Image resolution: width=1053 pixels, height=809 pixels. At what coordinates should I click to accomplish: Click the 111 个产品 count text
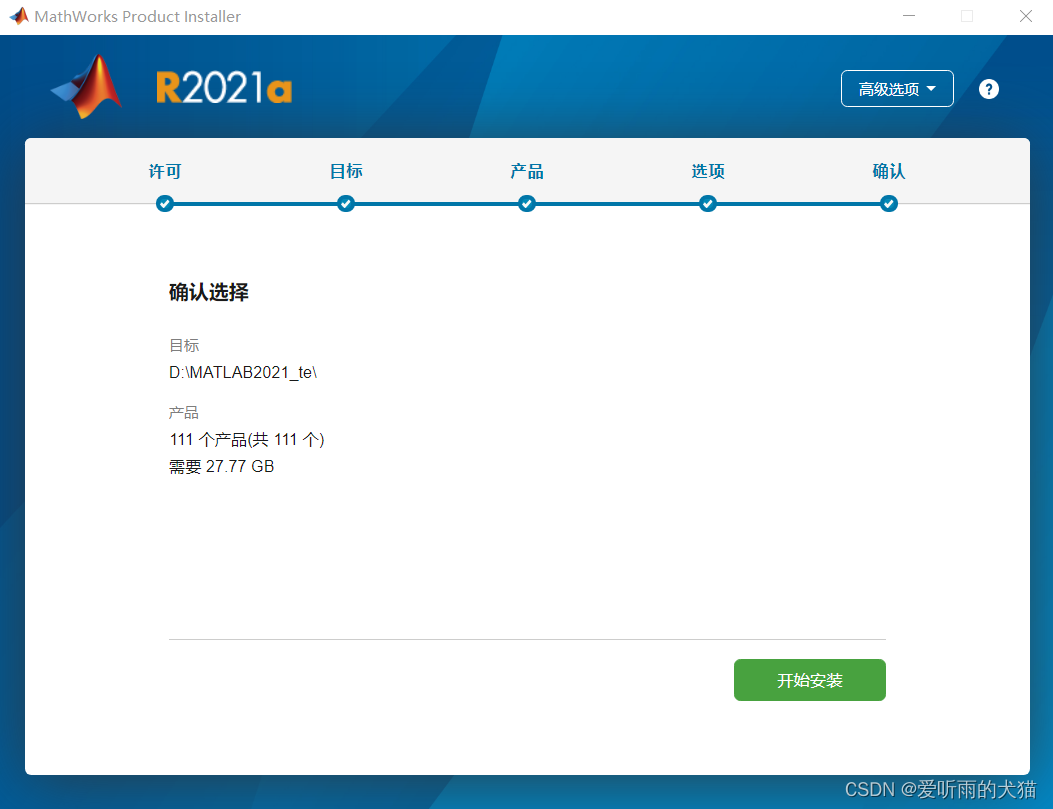point(246,440)
